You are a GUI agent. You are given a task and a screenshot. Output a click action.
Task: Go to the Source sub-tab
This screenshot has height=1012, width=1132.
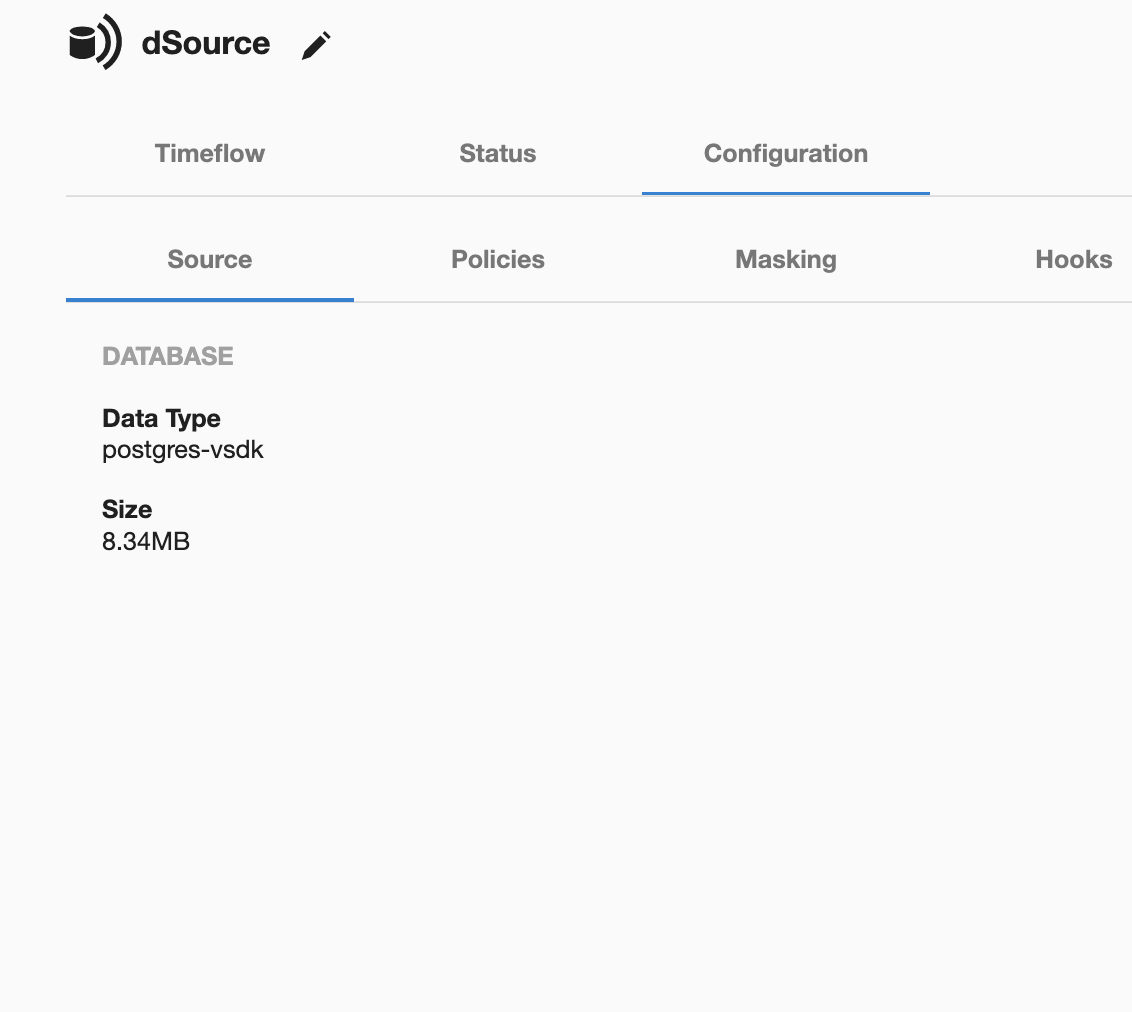210,260
